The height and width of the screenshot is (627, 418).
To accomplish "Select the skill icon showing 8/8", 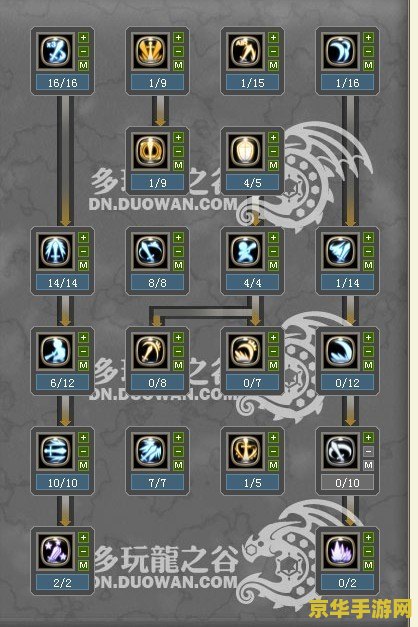I will (x=151, y=251).
